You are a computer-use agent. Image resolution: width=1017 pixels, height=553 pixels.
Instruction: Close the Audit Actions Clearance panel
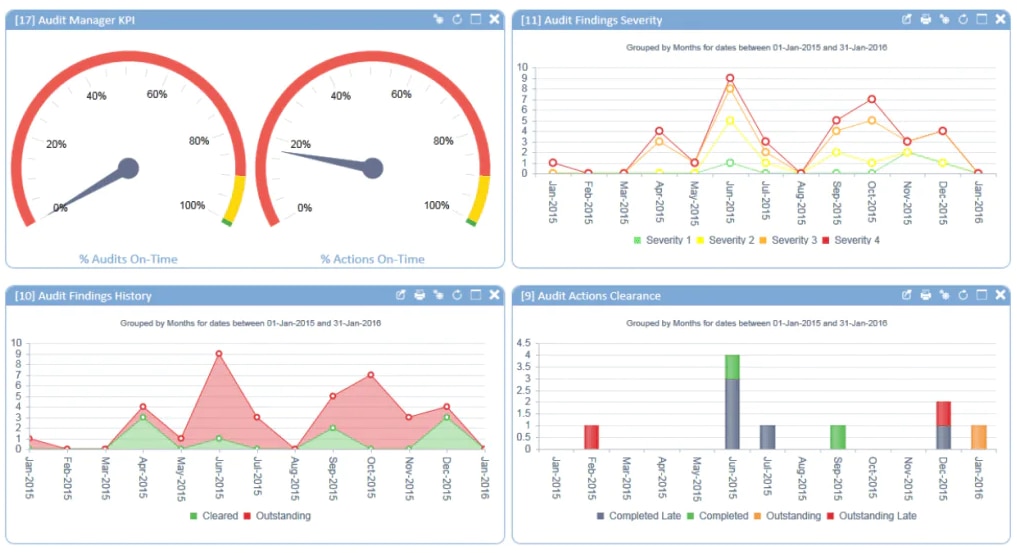pos(1000,295)
